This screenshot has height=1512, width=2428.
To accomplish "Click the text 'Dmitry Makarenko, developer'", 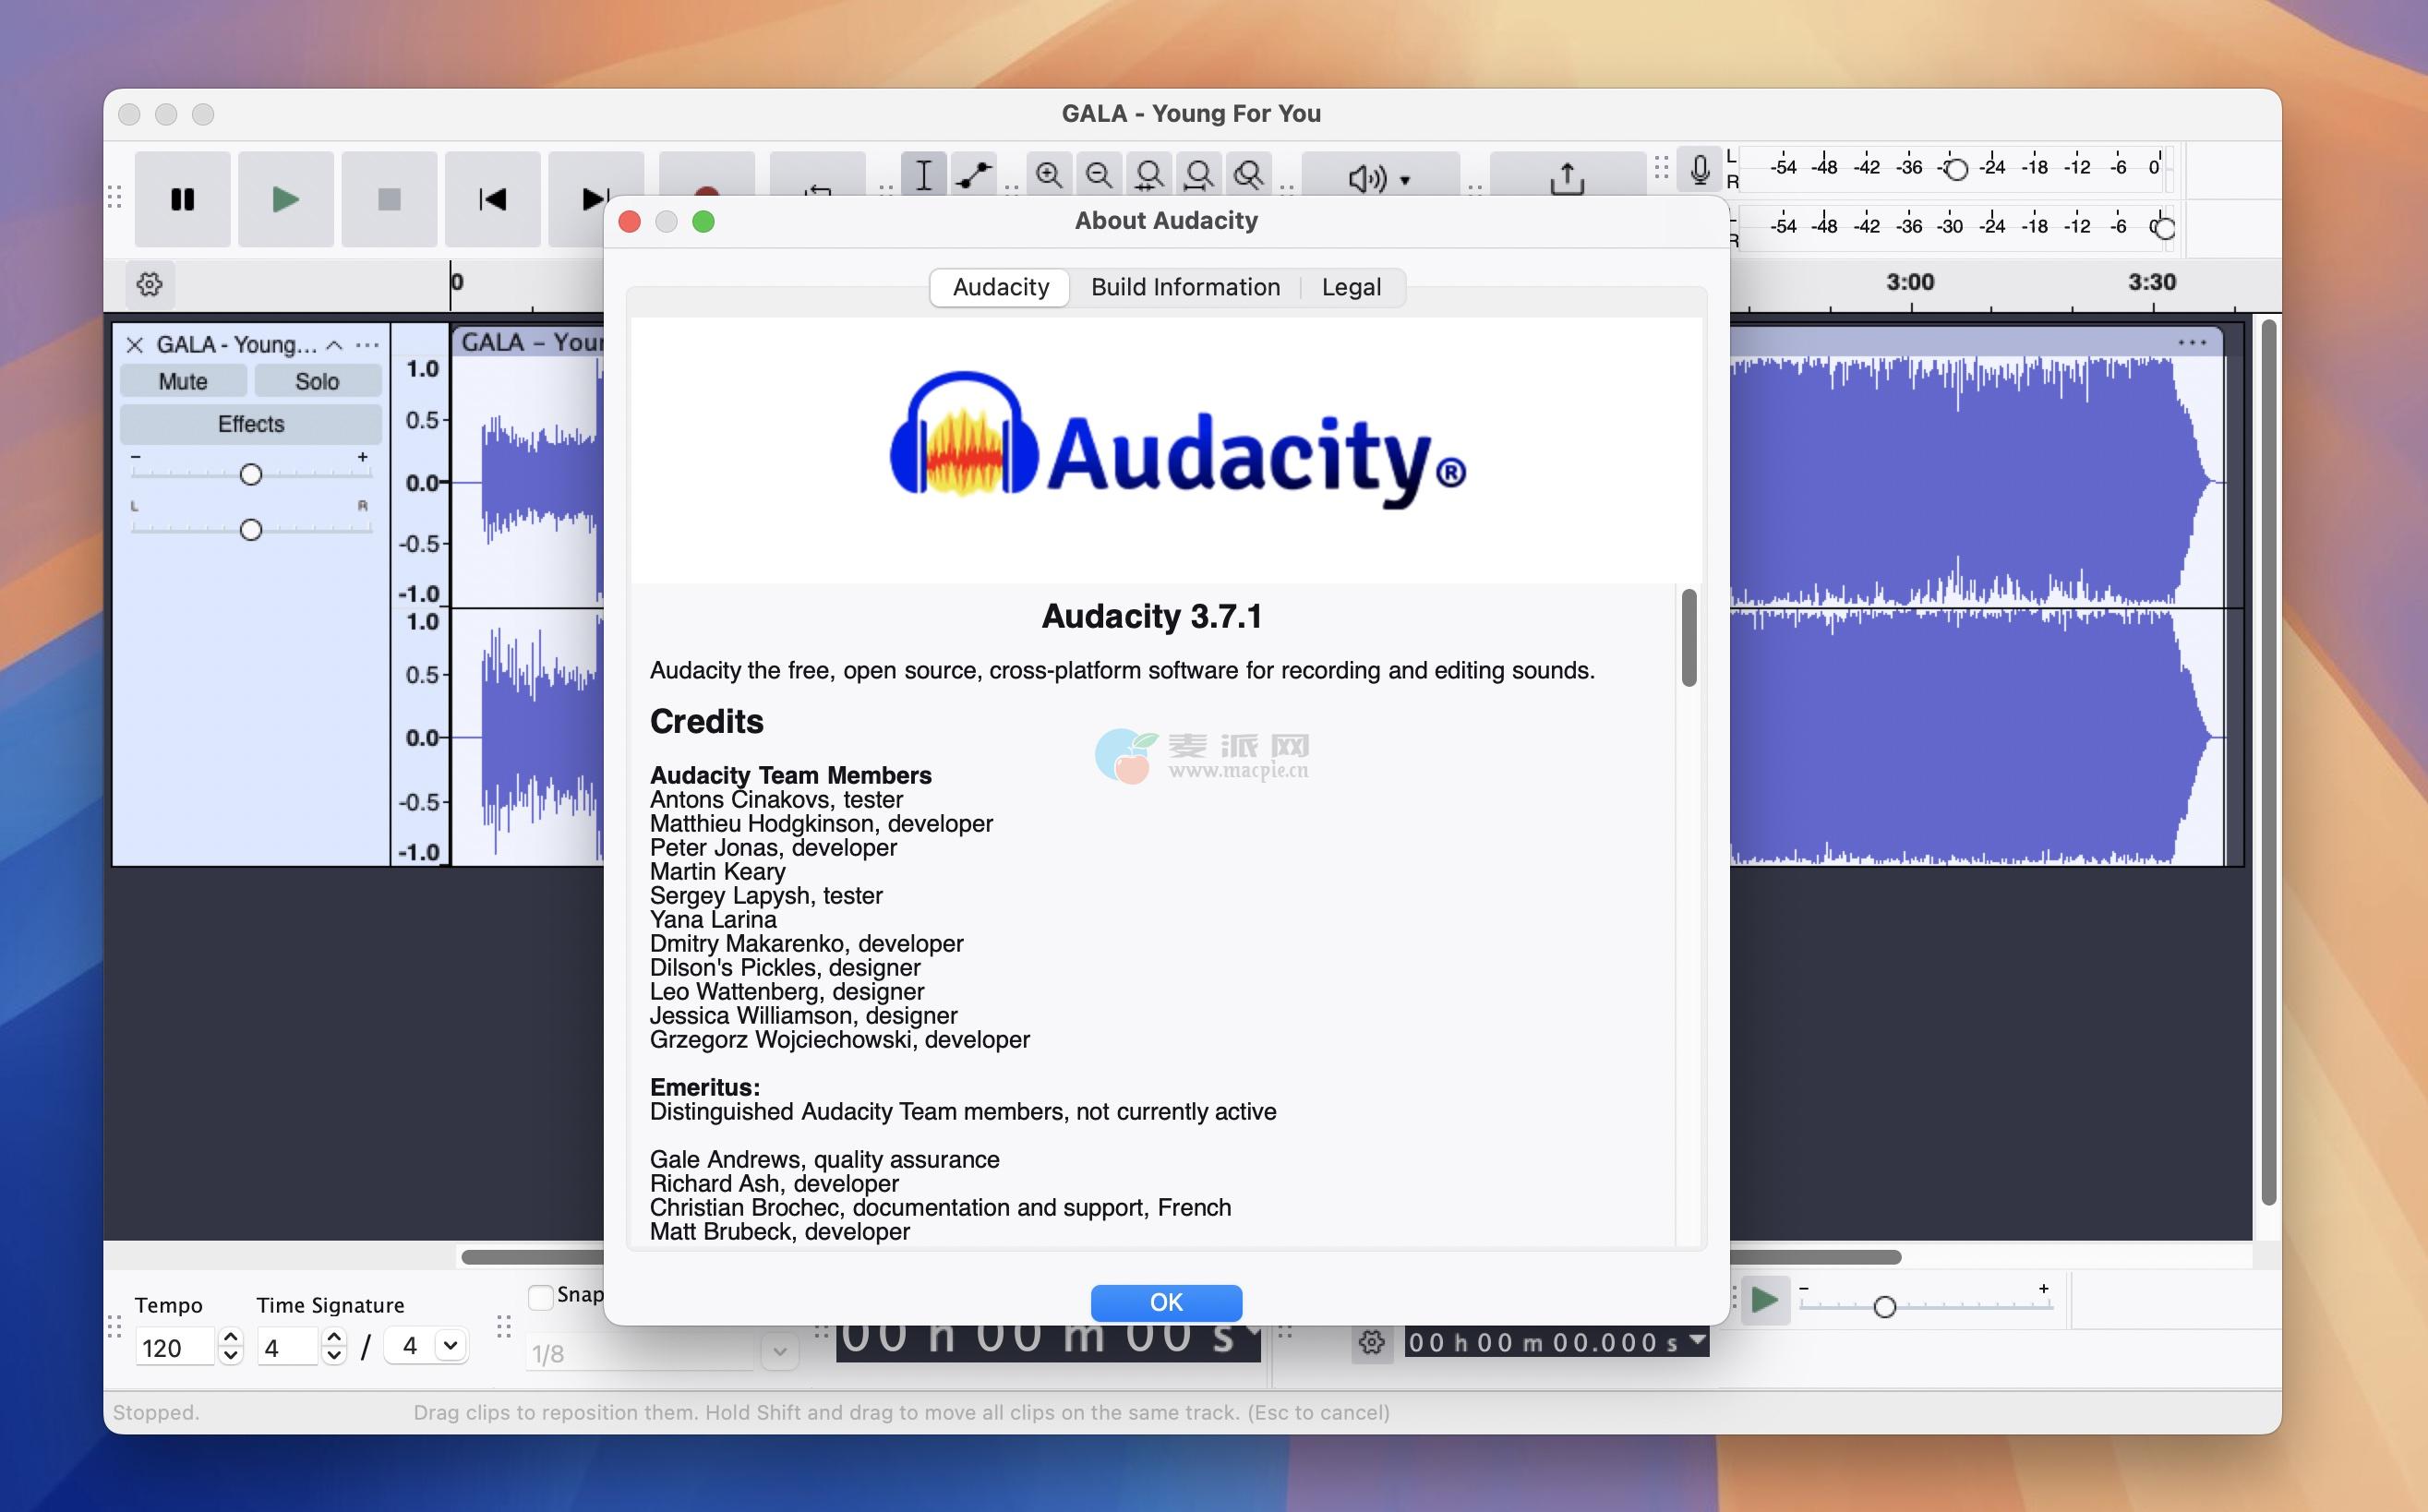I will (x=807, y=943).
